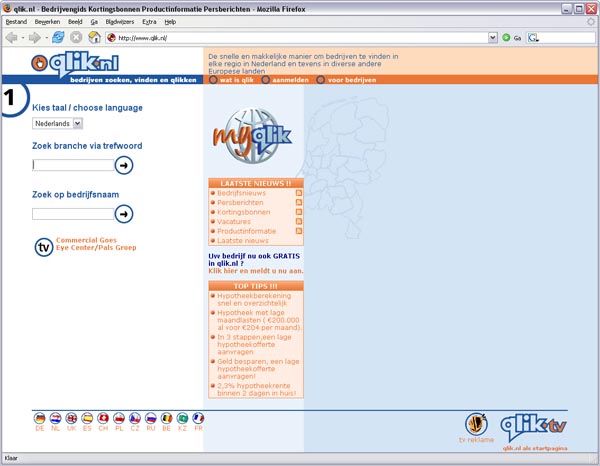Click 'Klik hier en meldt u nu aan' link
Viewport: 600px width, 466px height.
coord(255,270)
